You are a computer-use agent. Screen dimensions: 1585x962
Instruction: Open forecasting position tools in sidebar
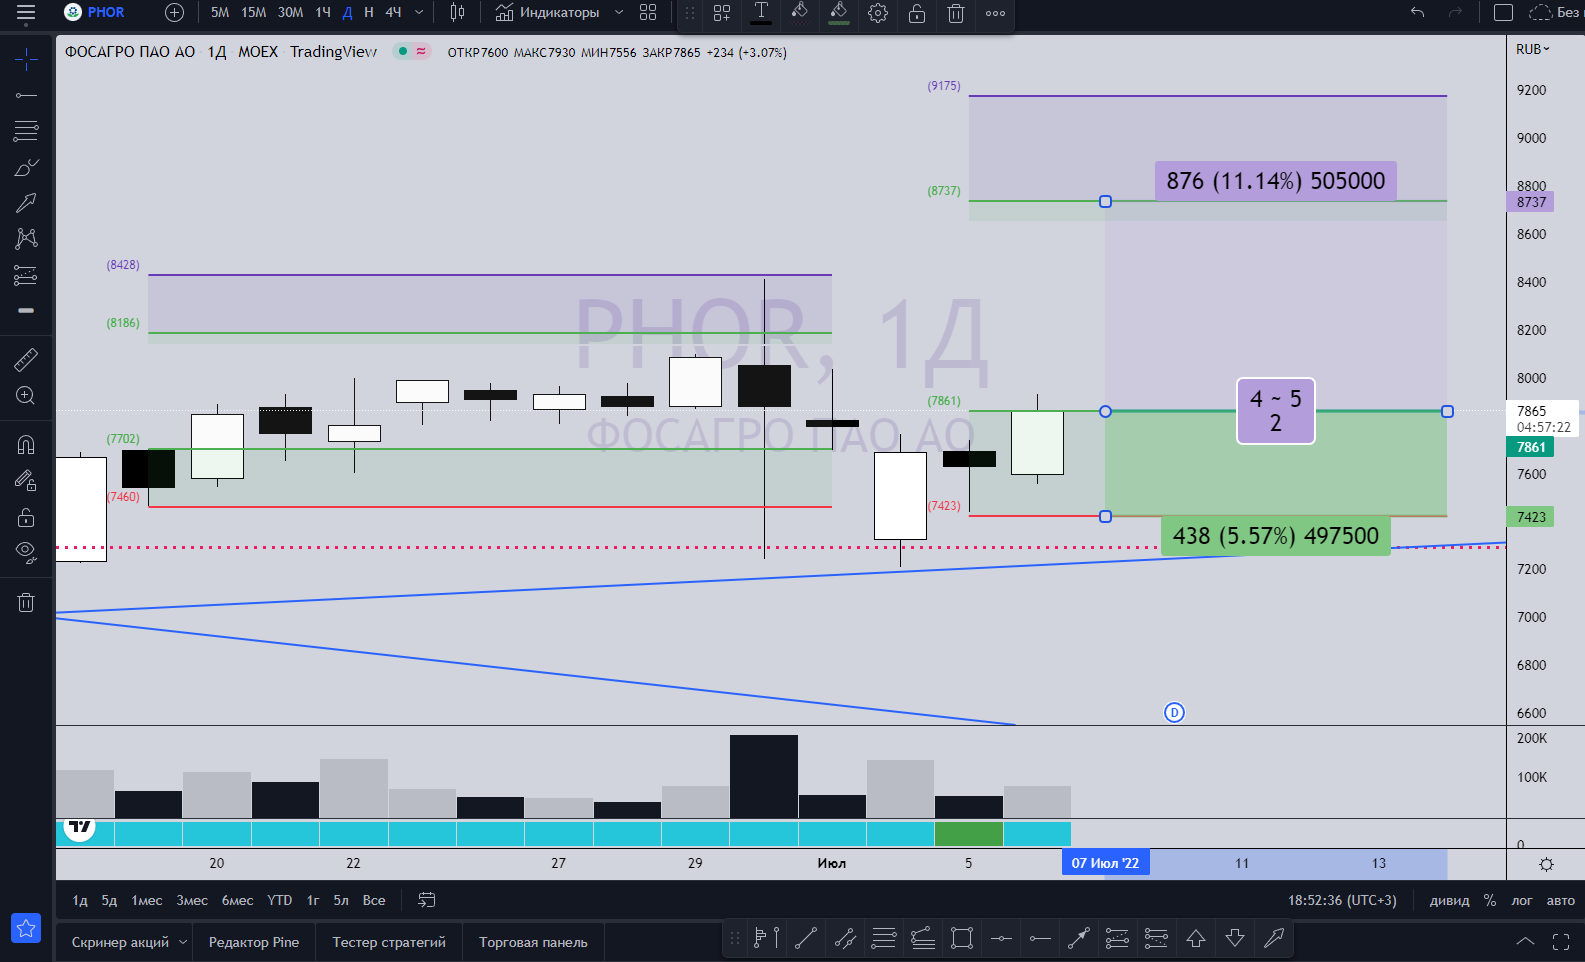[x=26, y=275]
